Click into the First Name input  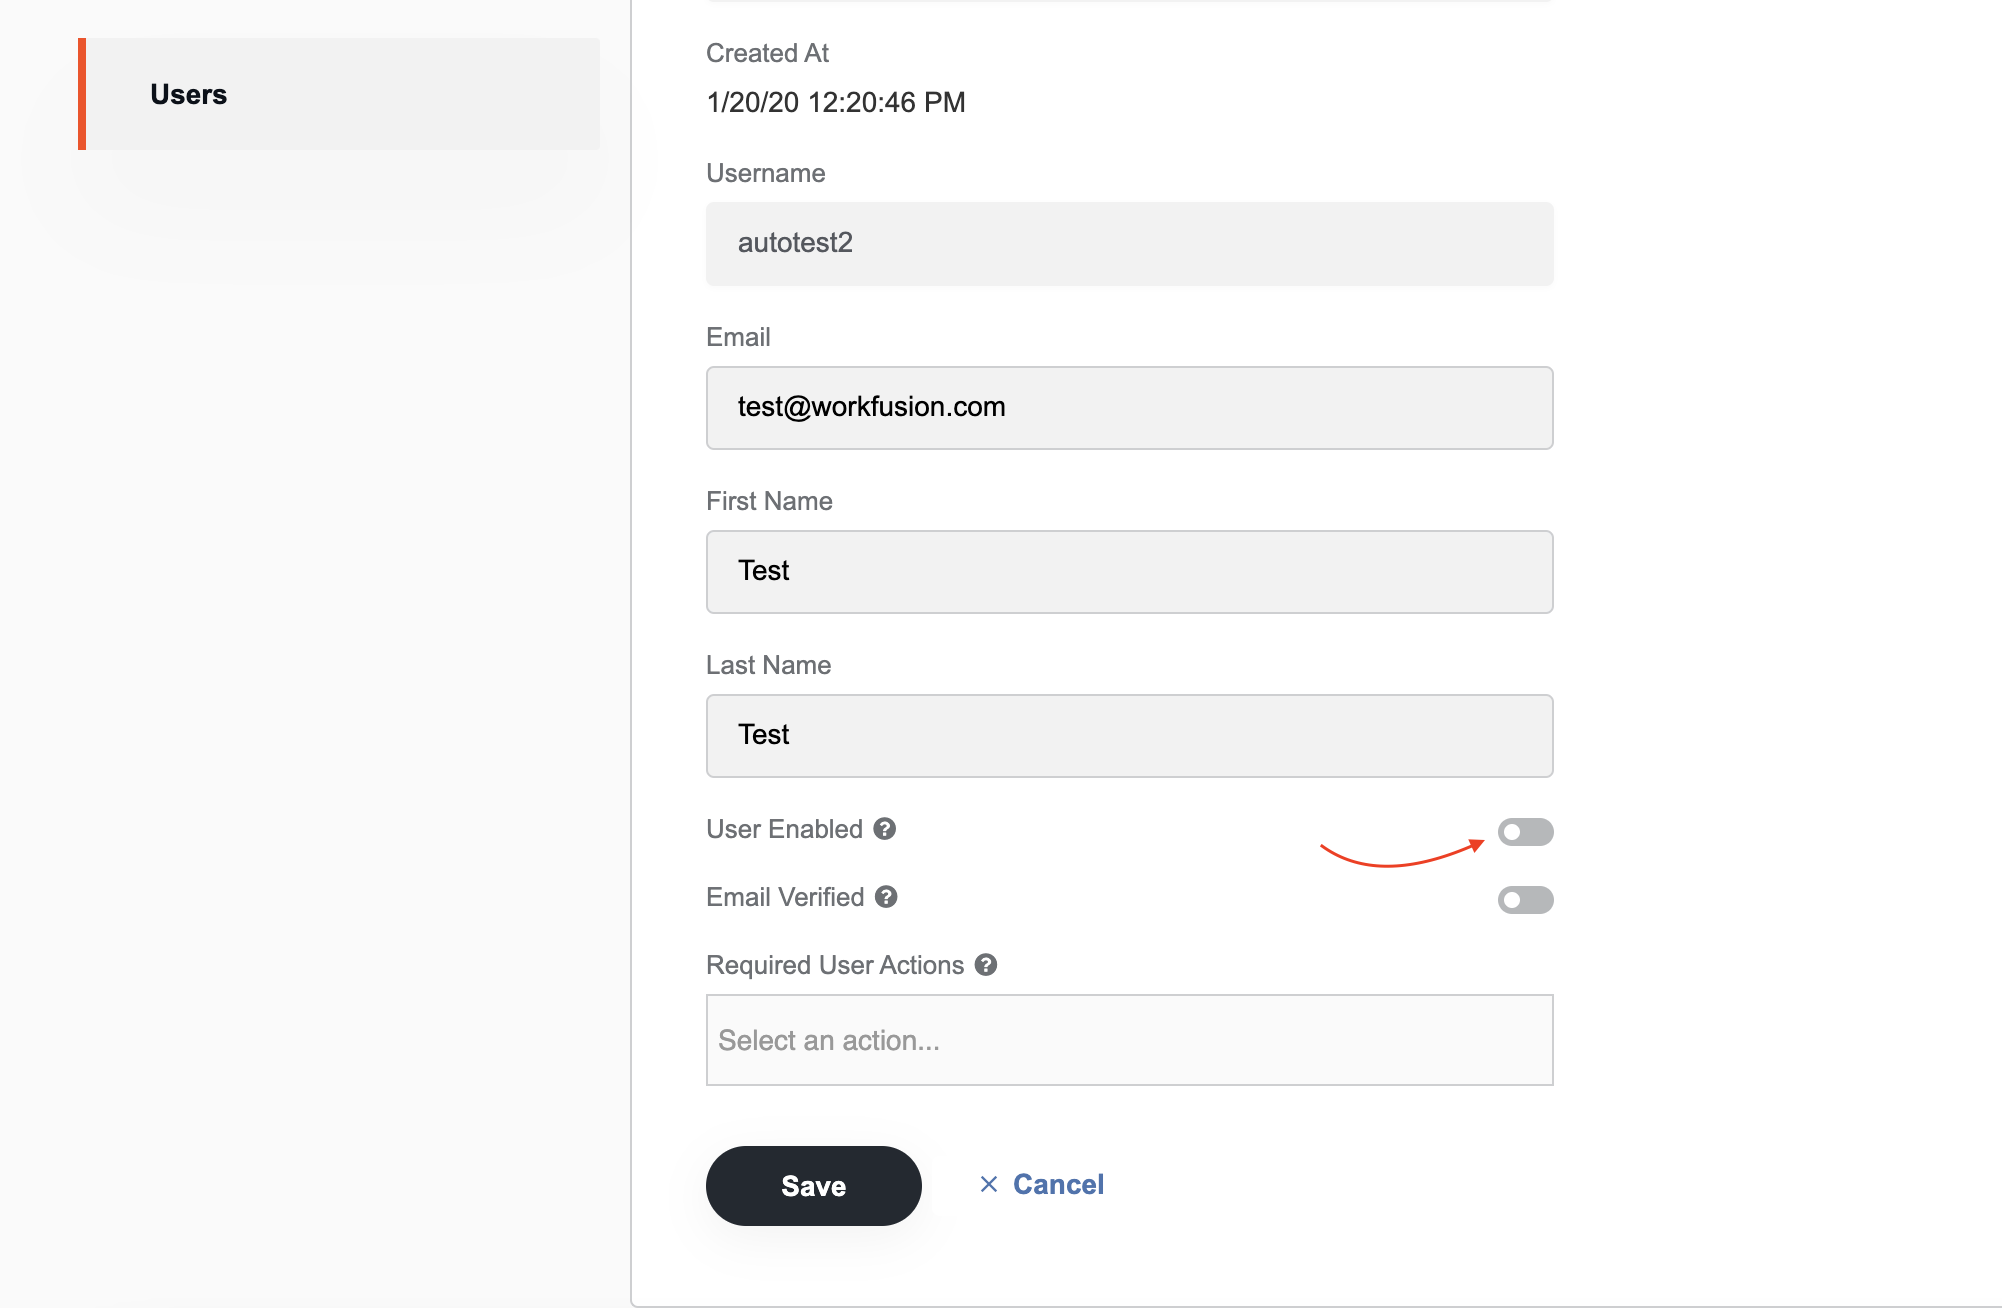point(1130,572)
